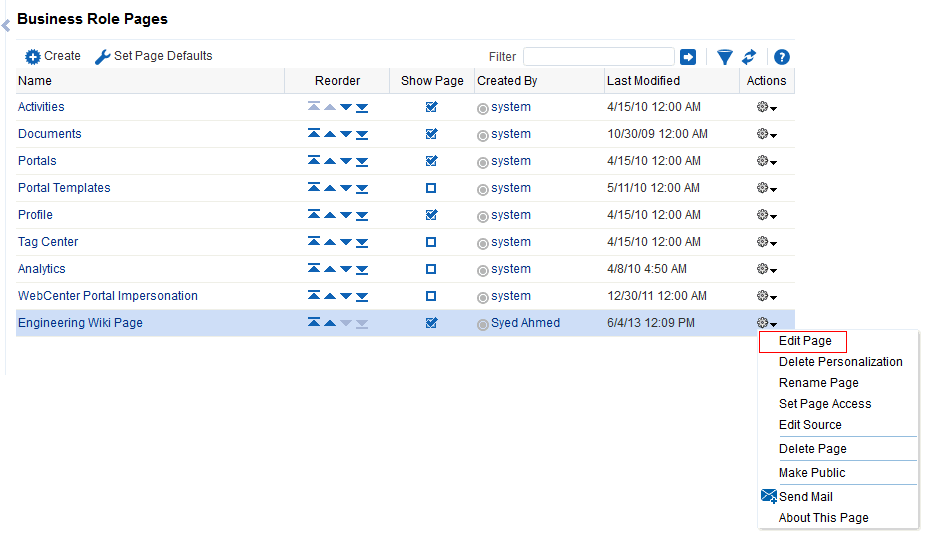Image resolution: width=938 pixels, height=547 pixels.
Task: Open the Portal Templates page link
Action: pyautogui.click(x=64, y=188)
